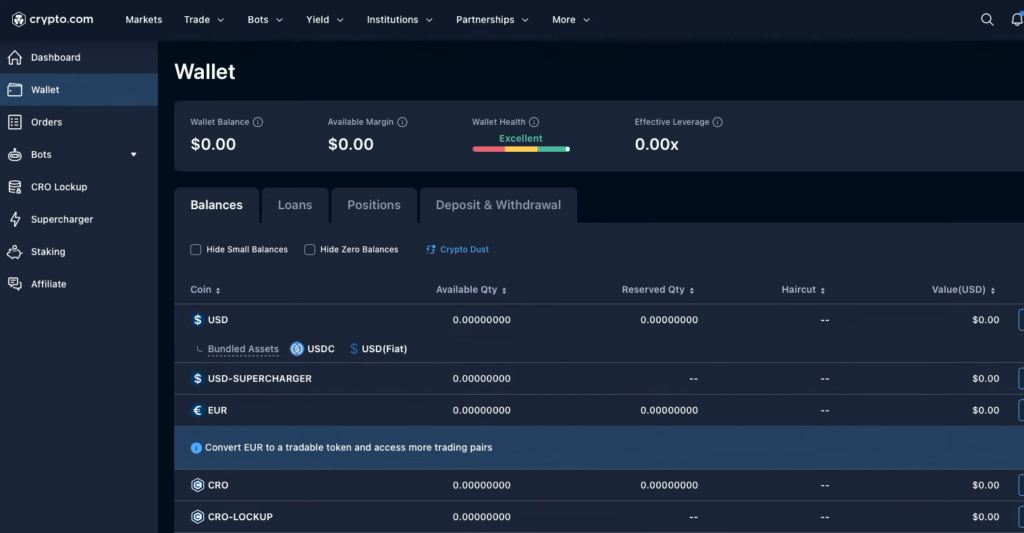The image size is (1024, 533).
Task: Click the Bundled Assets label
Action: 243,349
